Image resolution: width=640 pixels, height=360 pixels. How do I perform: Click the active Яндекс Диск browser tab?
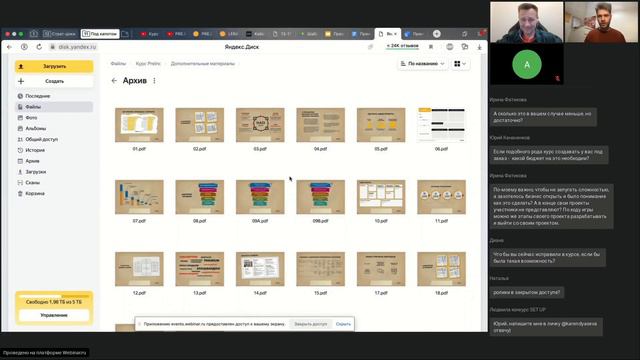tap(388, 34)
